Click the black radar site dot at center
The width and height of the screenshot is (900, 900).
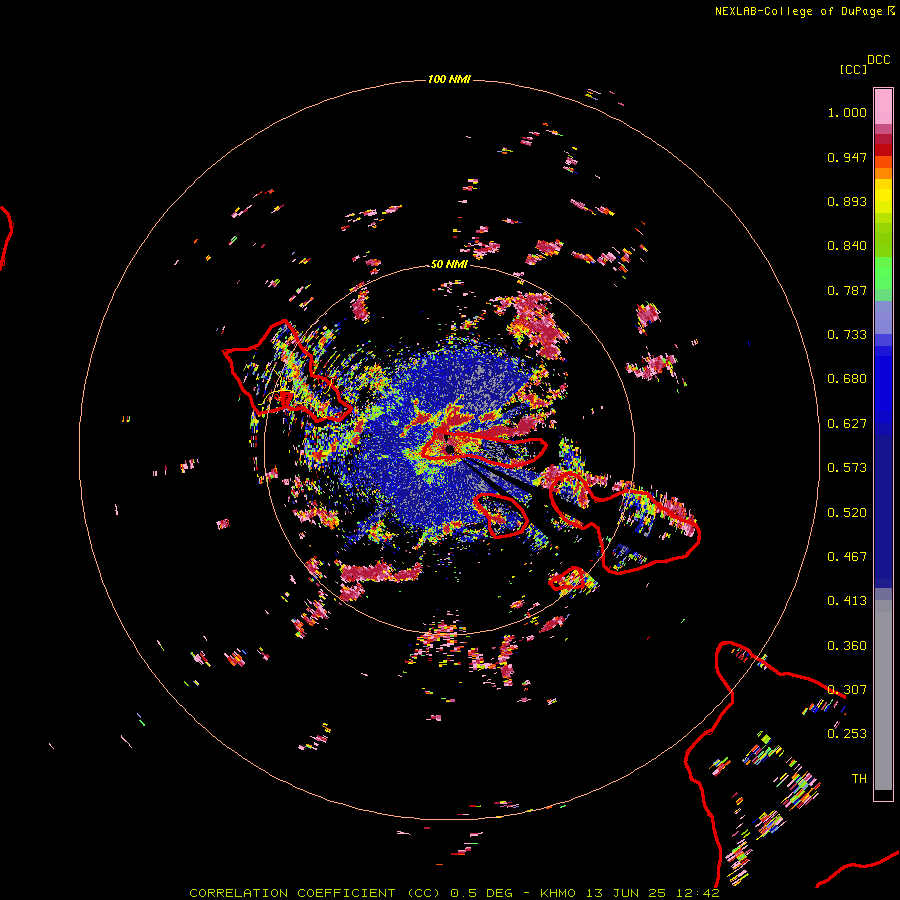point(449,448)
